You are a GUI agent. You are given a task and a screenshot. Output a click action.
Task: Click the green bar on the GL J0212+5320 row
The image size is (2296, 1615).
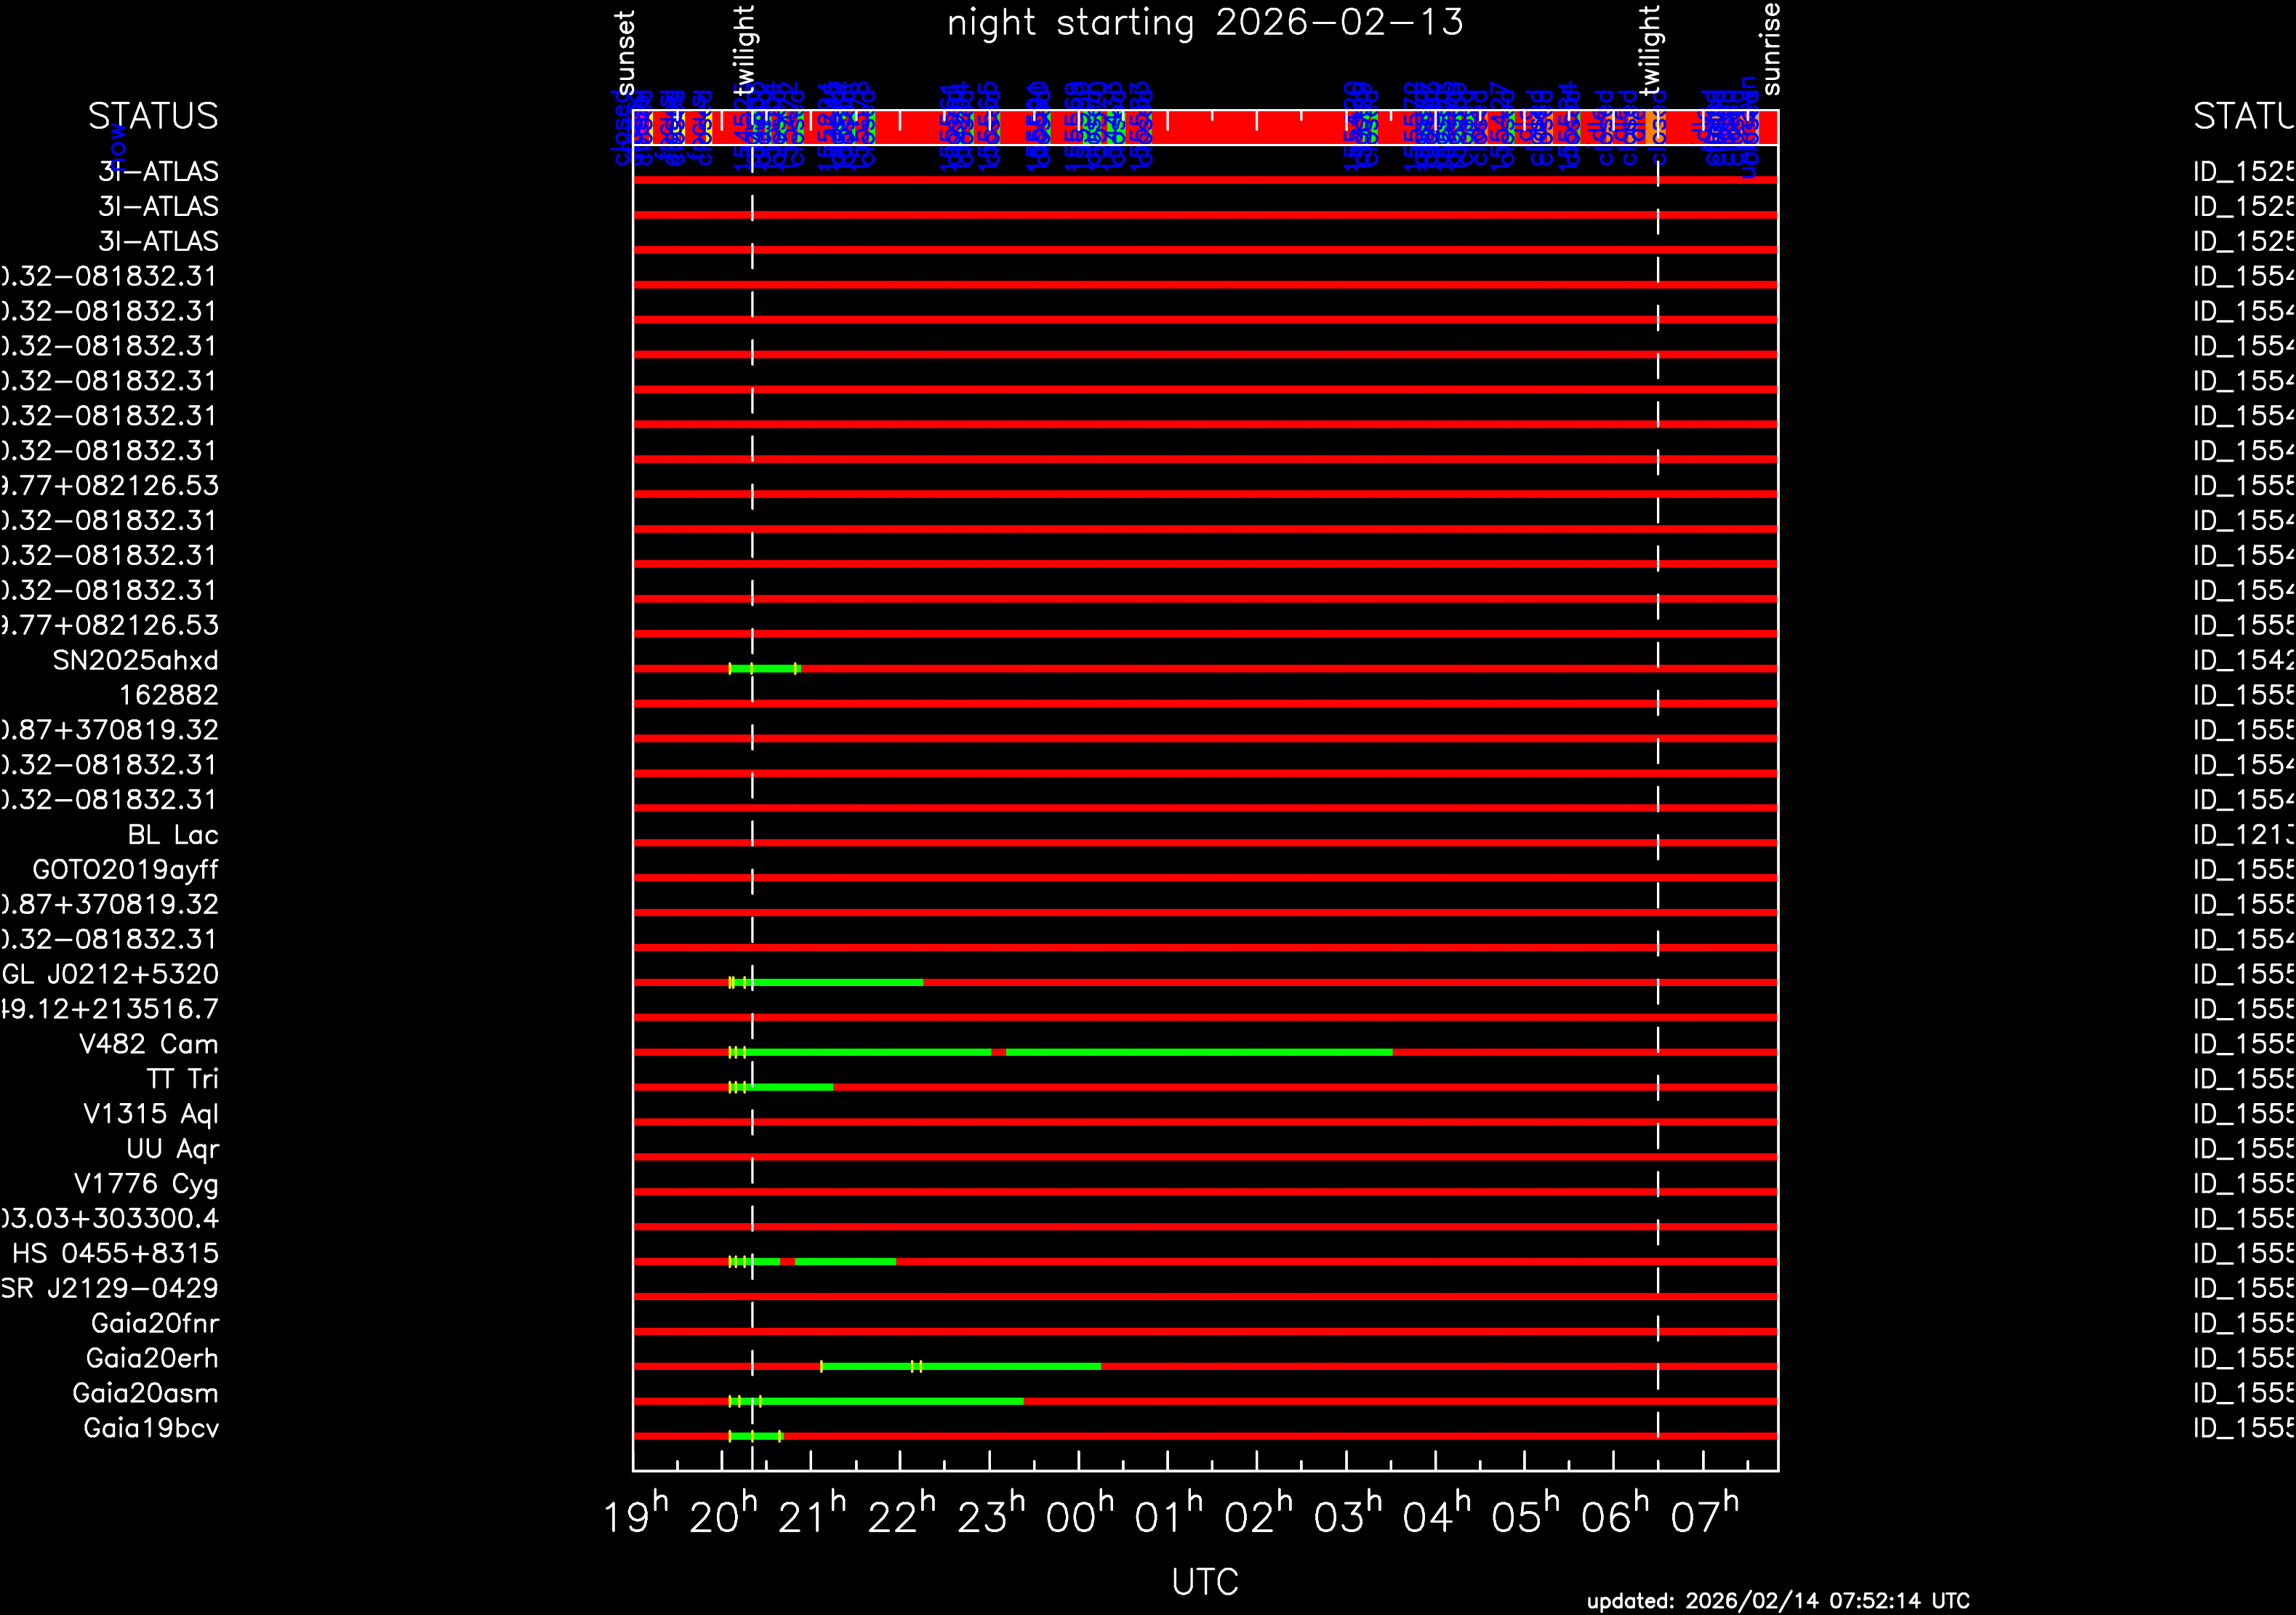point(840,983)
